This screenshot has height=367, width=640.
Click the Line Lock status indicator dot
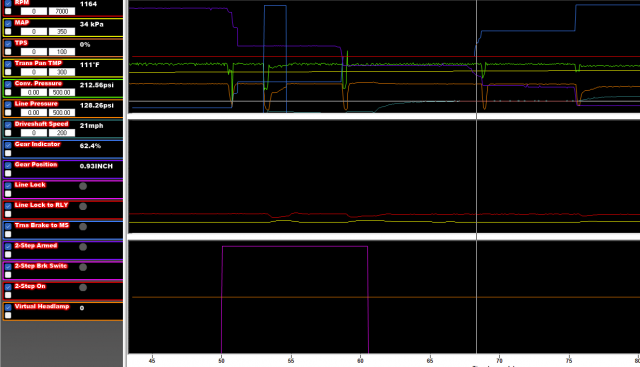click(x=83, y=186)
